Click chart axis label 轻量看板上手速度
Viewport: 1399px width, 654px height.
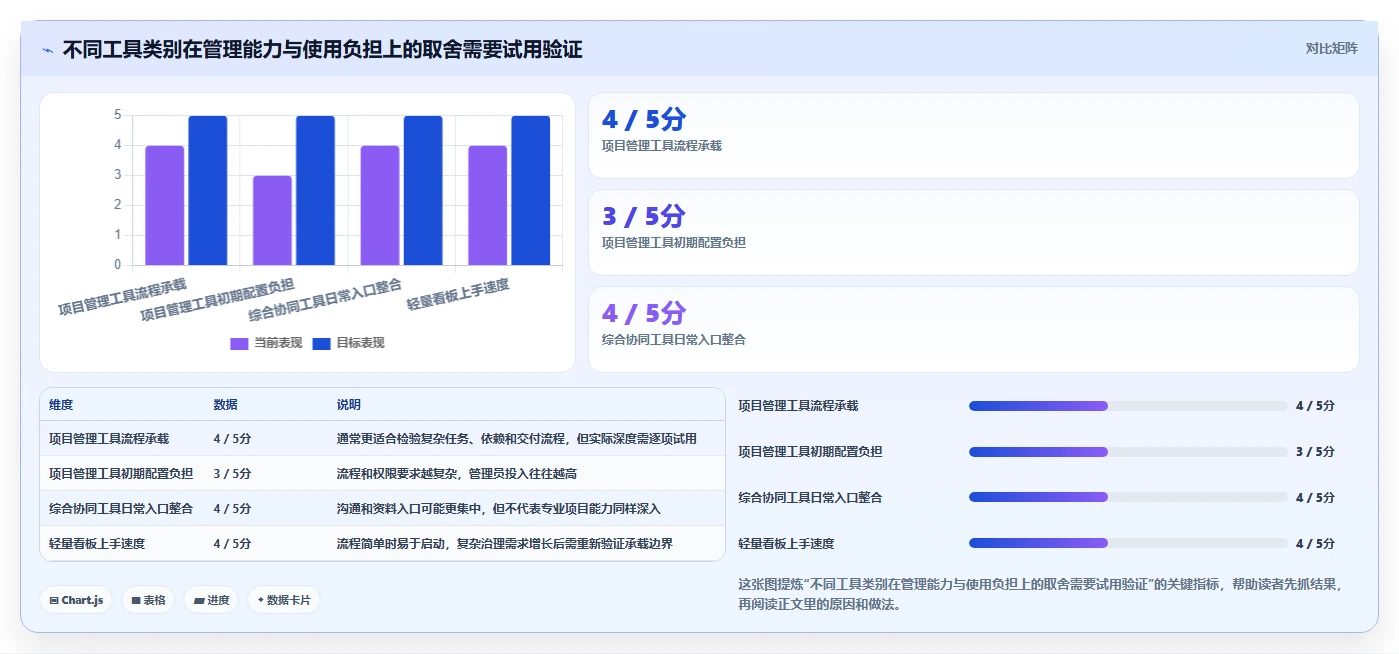[458, 294]
